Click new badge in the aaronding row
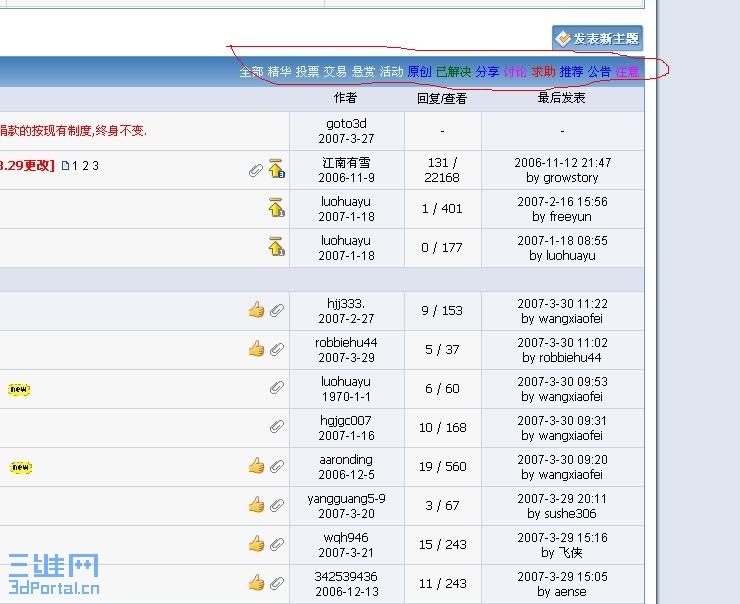This screenshot has height=604, width=740. coord(21,467)
